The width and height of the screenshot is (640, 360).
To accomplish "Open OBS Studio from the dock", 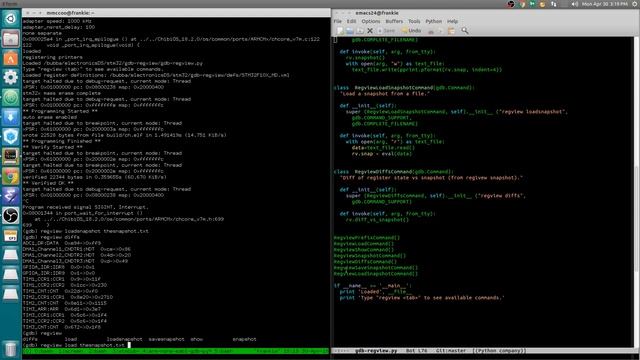I will coord(11,215).
